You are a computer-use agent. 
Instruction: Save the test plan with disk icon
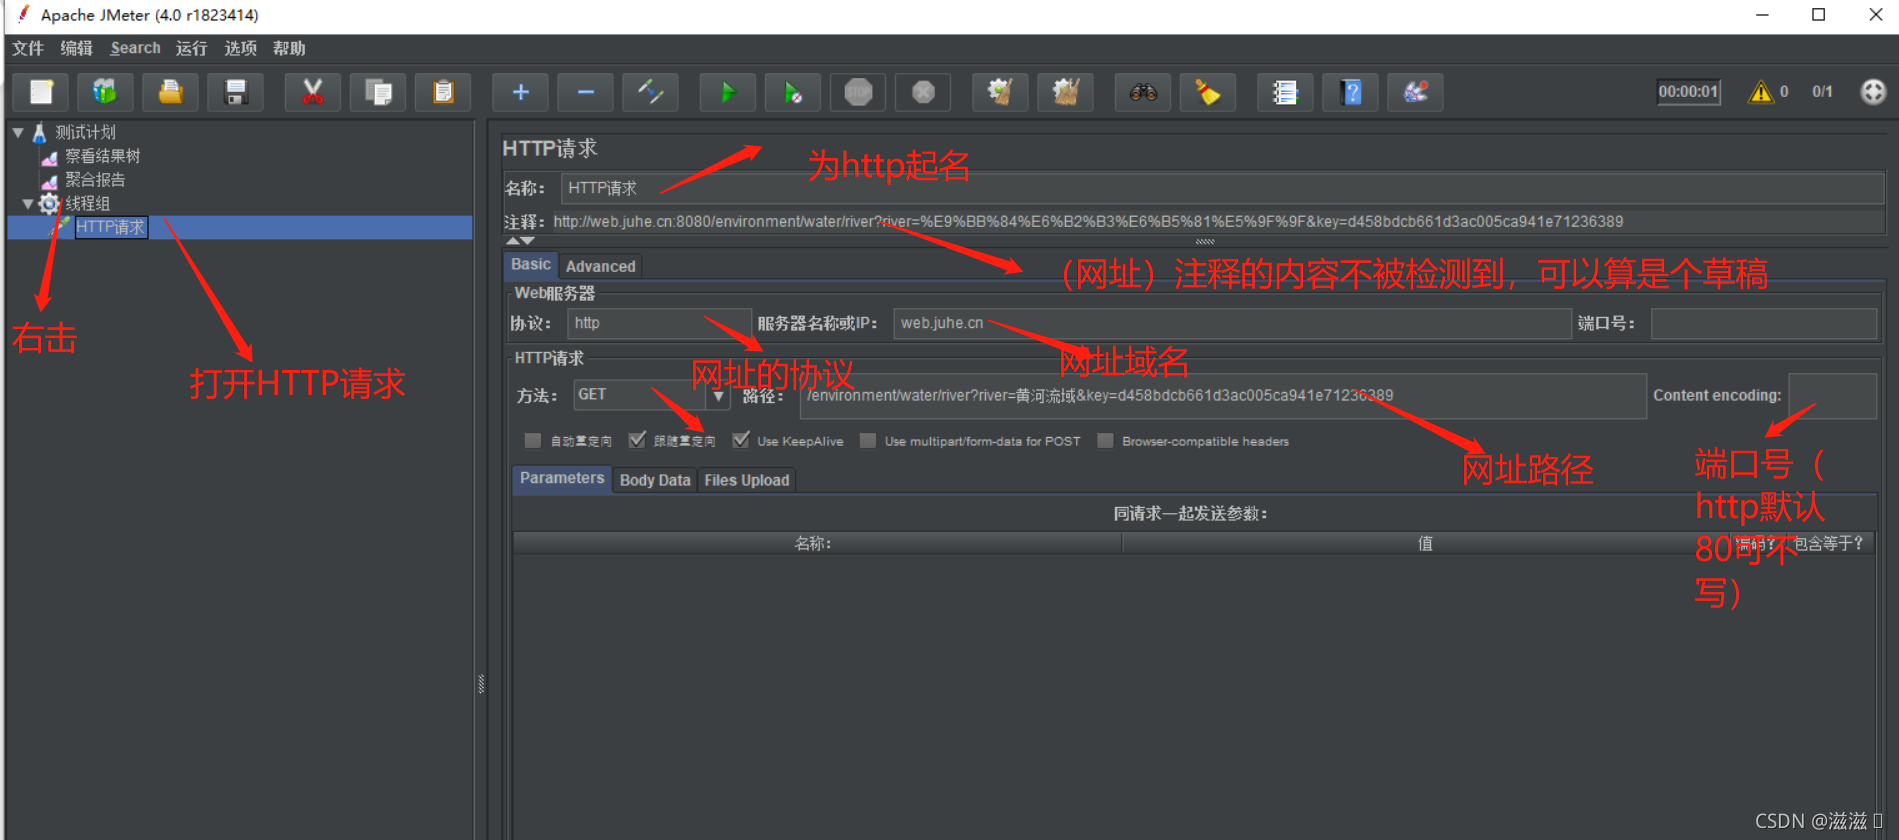(236, 92)
